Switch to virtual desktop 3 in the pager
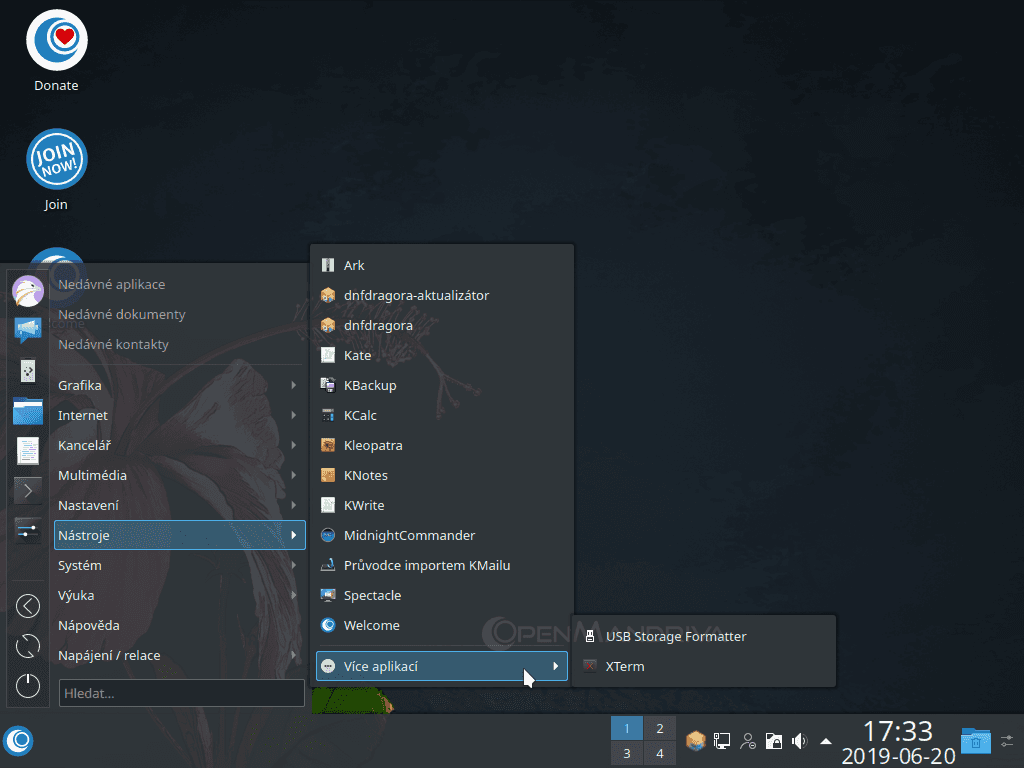1024x768 pixels. (627, 751)
